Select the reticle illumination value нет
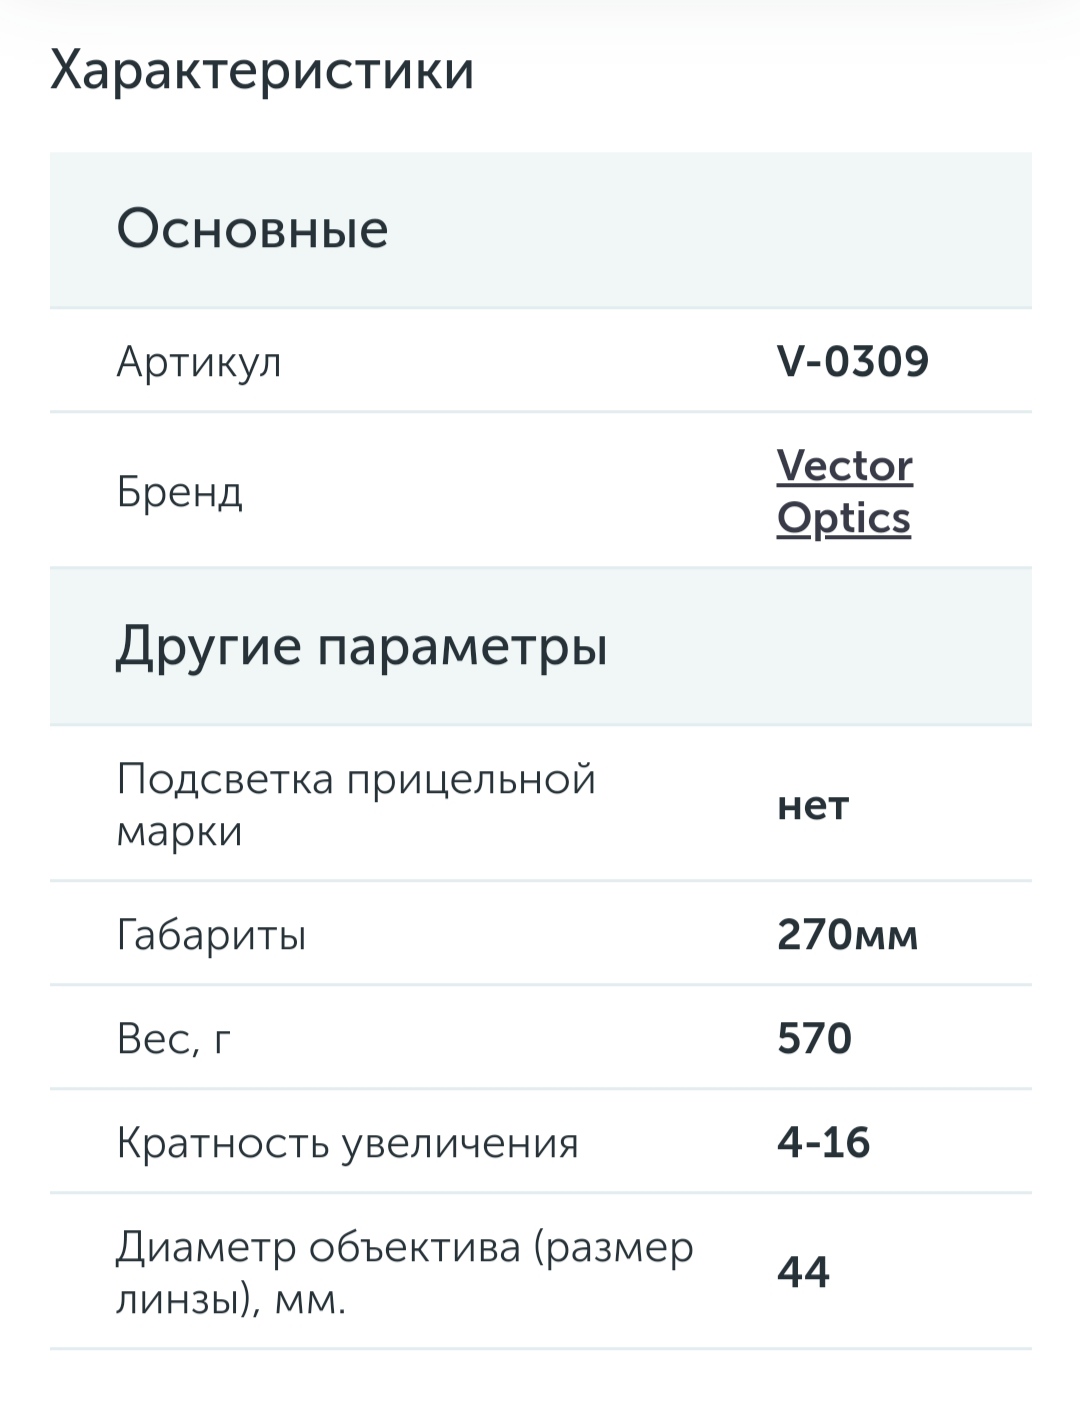1080x1414 pixels. [x=813, y=805]
